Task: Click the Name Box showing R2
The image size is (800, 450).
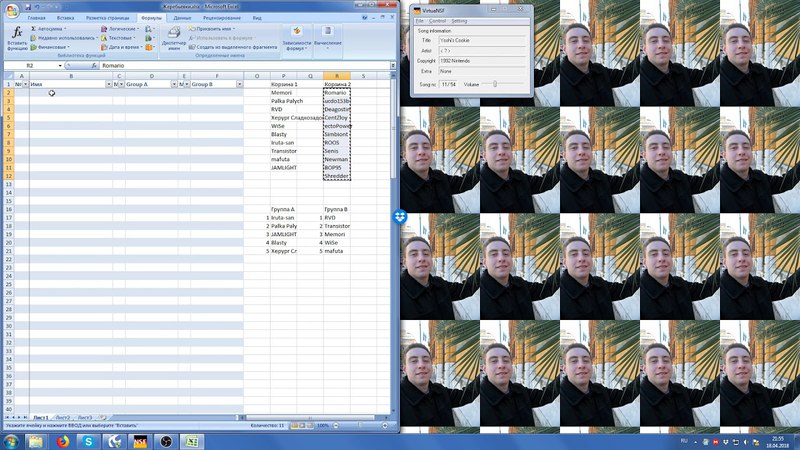Action: [x=31, y=65]
